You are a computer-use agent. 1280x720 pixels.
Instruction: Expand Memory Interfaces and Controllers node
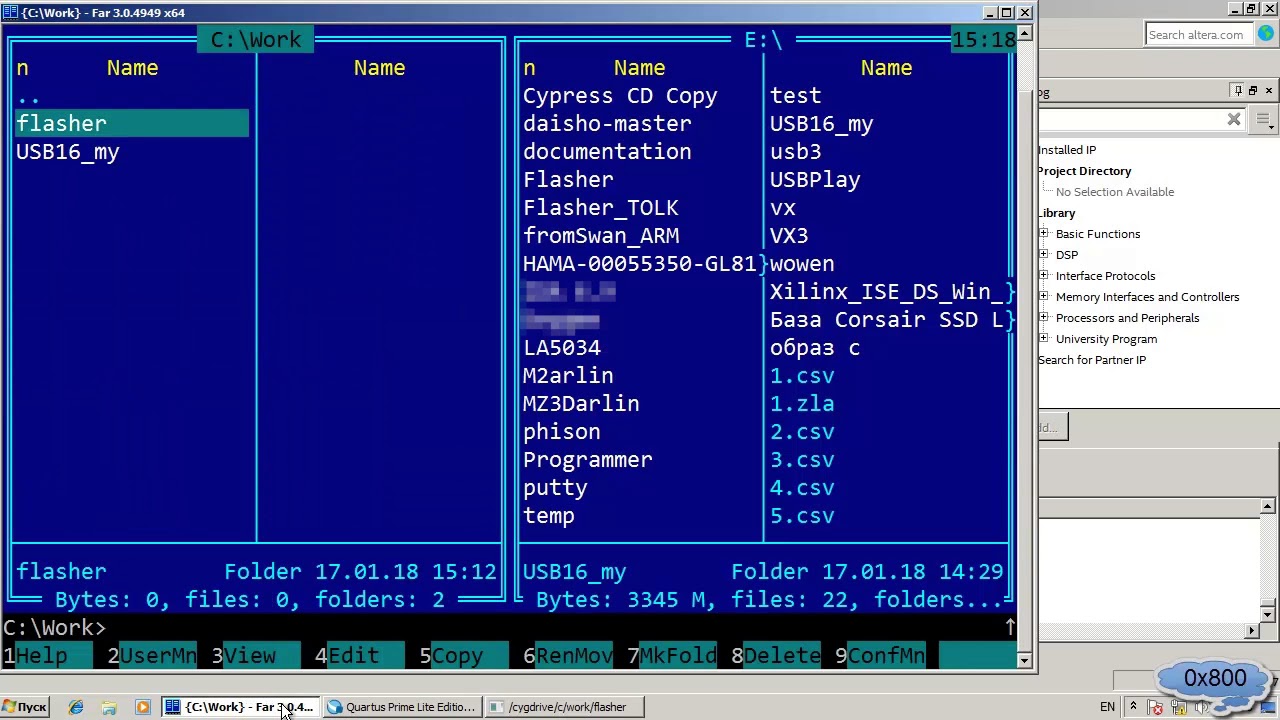(x=1044, y=297)
